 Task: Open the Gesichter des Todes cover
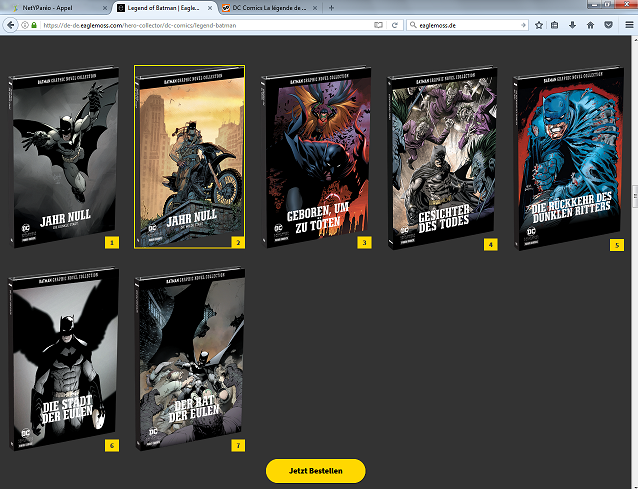tap(442, 158)
